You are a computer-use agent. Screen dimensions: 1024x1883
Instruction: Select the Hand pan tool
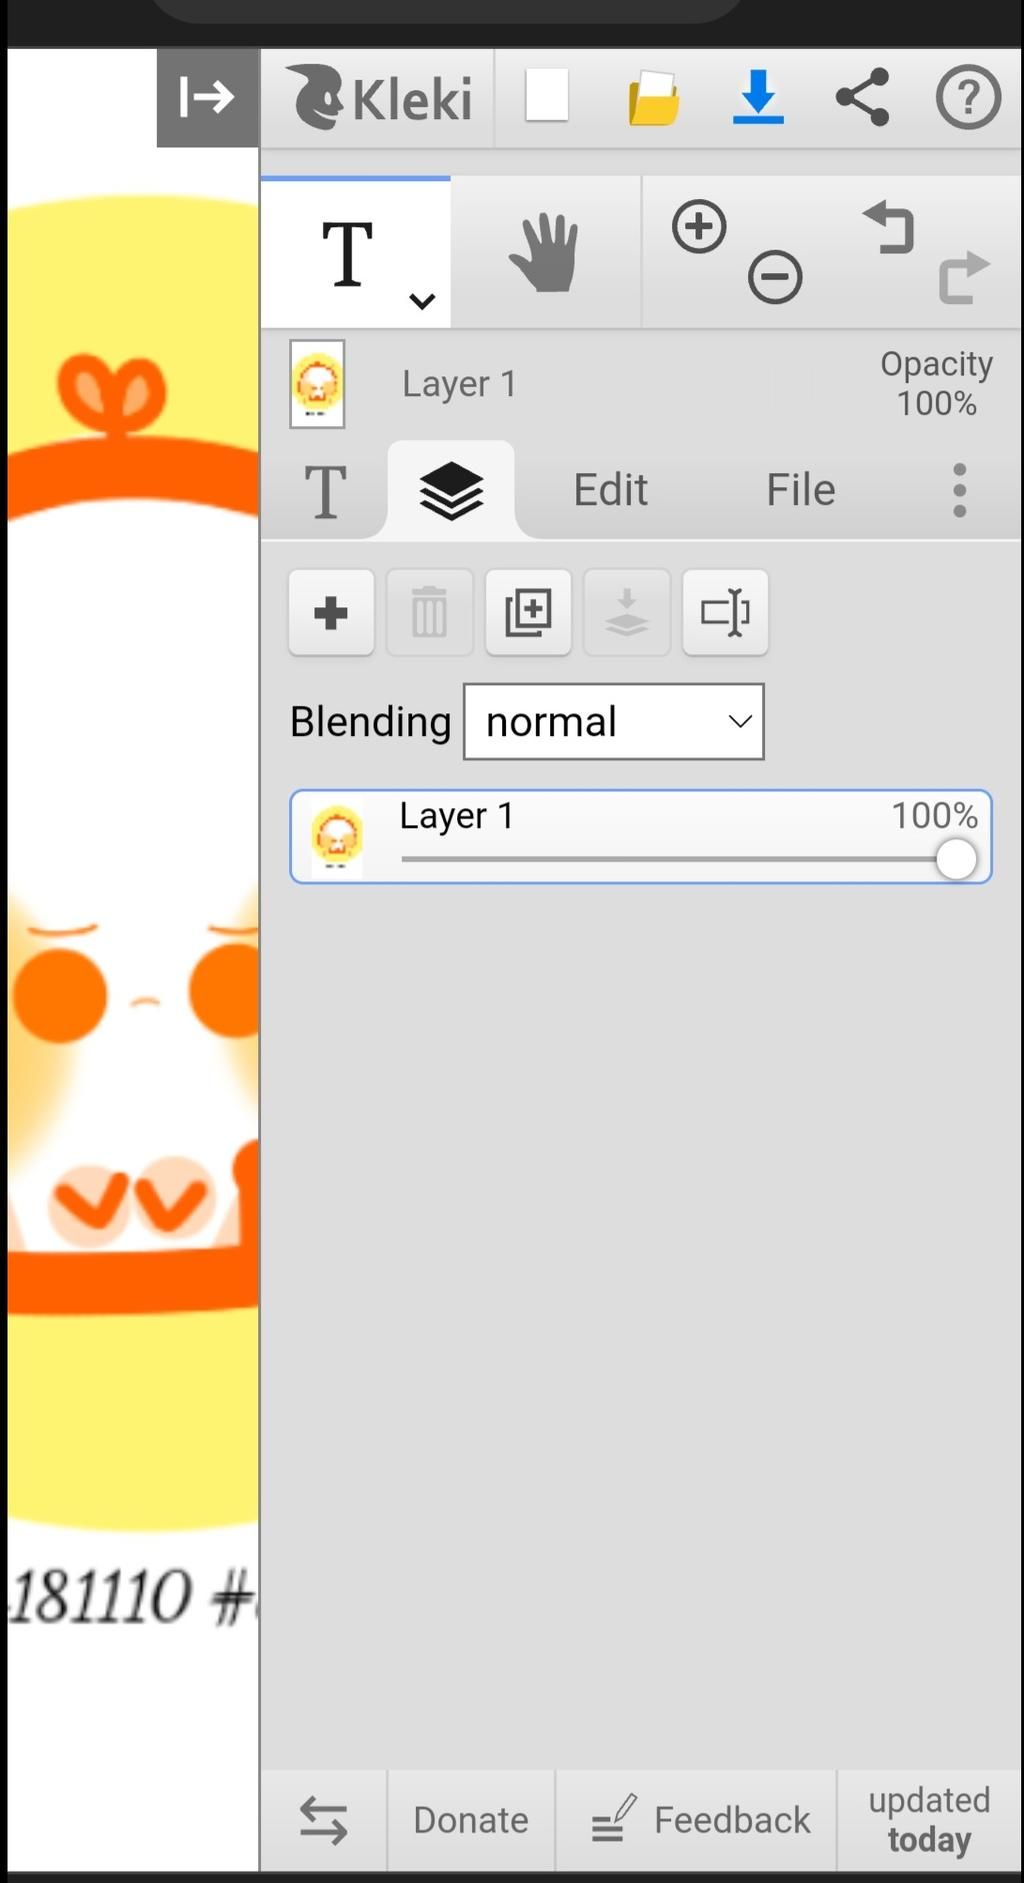[x=545, y=253]
